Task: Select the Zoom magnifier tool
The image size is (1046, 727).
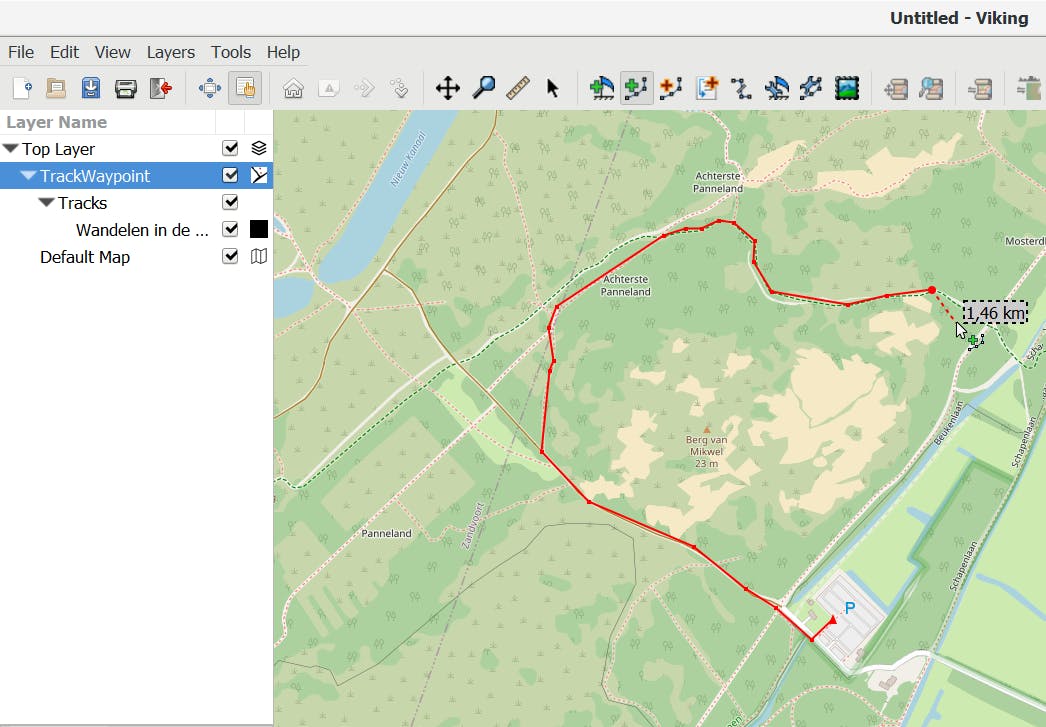Action: pos(484,87)
